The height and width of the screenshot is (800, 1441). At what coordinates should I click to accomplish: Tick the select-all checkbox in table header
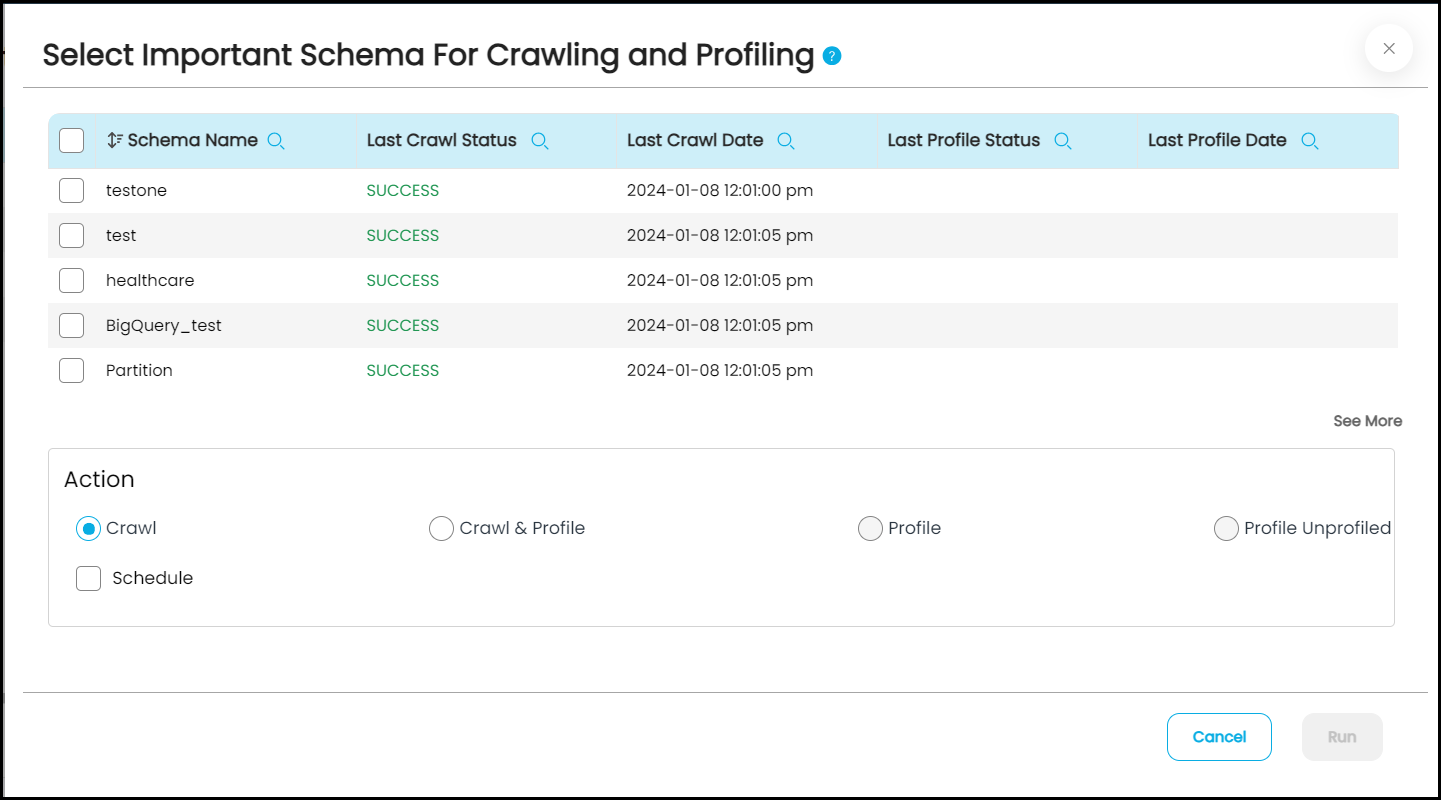pos(72,141)
